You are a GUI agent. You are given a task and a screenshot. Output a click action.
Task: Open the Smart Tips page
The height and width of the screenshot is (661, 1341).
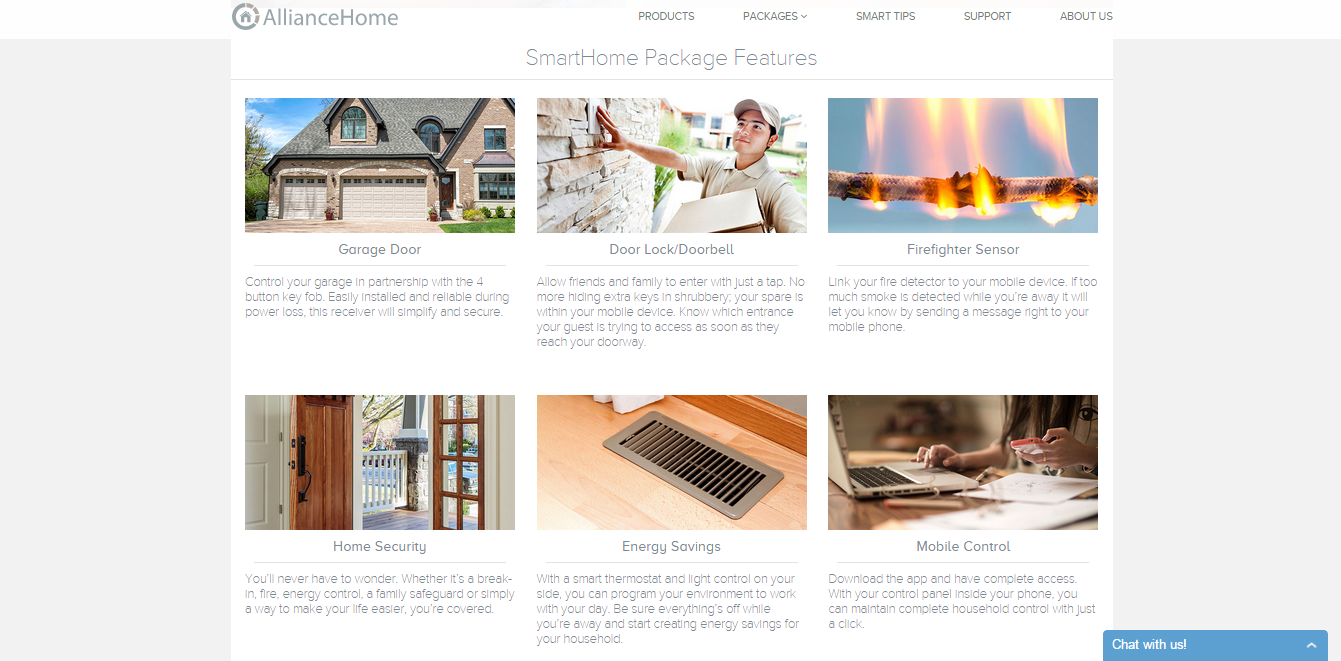pyautogui.click(x=885, y=16)
